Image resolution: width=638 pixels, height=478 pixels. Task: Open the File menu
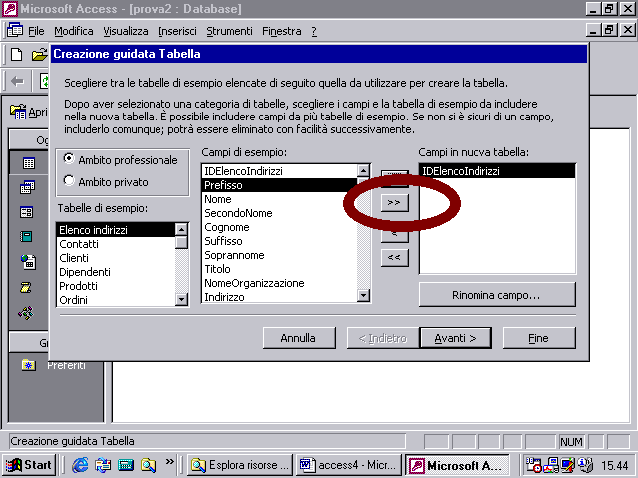[36, 31]
